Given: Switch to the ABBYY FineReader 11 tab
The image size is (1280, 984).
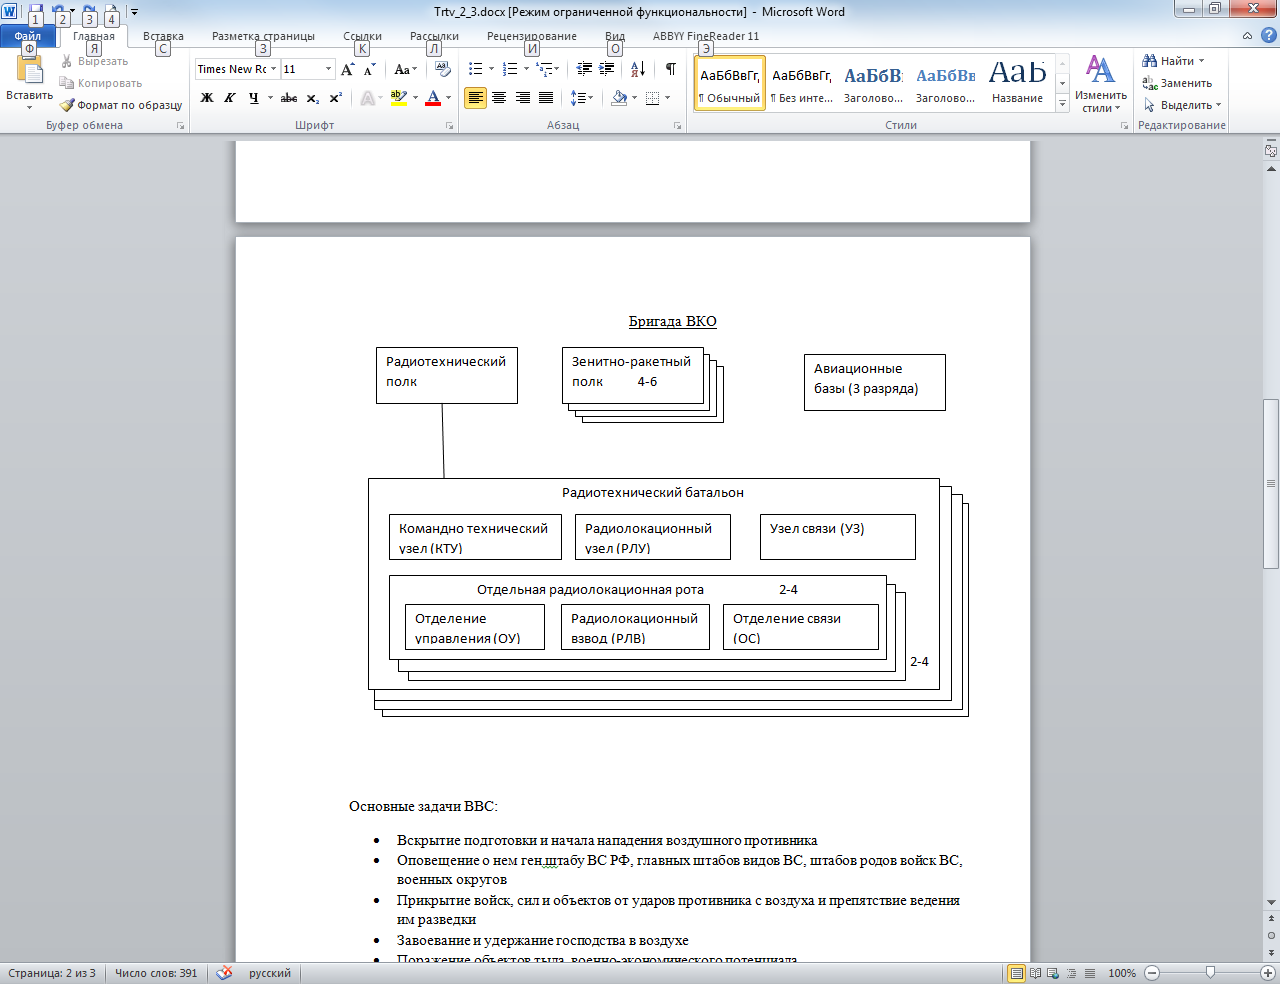Looking at the screenshot, I should [706, 36].
